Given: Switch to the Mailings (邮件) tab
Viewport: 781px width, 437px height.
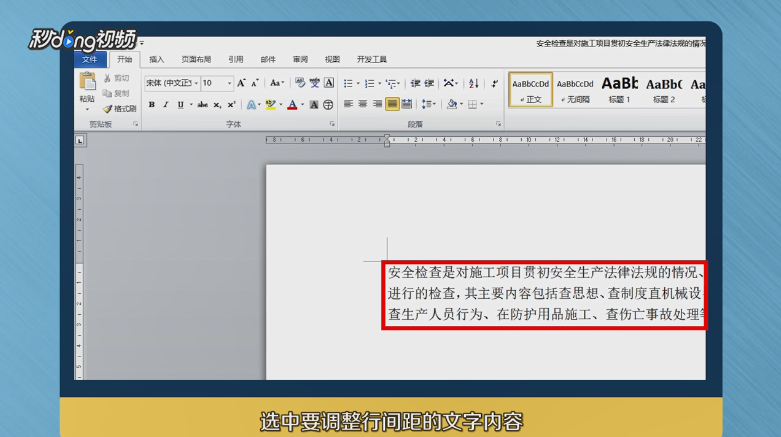Looking at the screenshot, I should [268, 59].
